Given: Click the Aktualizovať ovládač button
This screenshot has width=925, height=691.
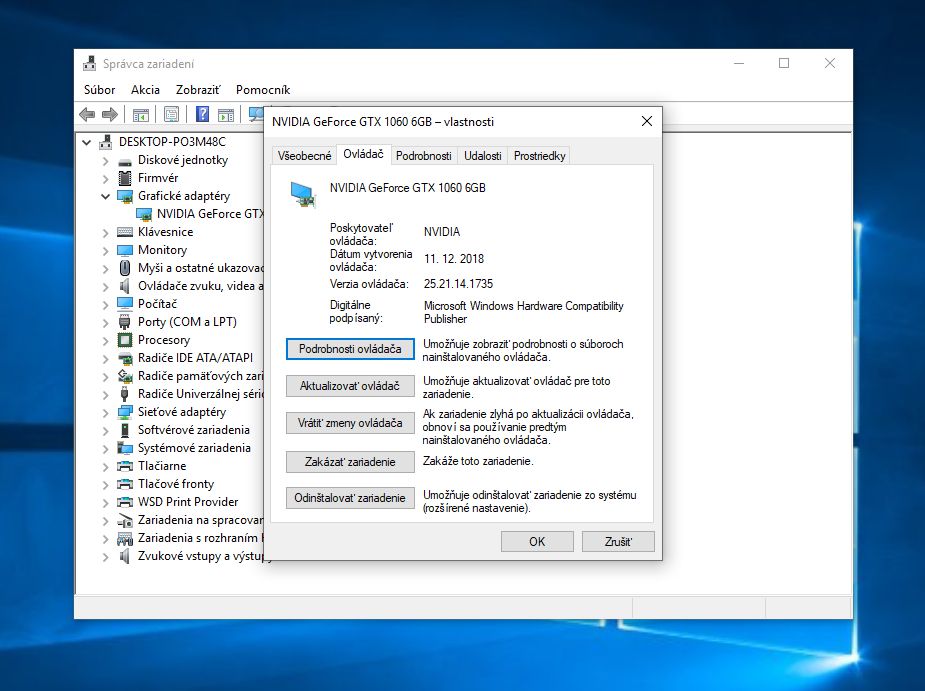Looking at the screenshot, I should pyautogui.click(x=350, y=386).
